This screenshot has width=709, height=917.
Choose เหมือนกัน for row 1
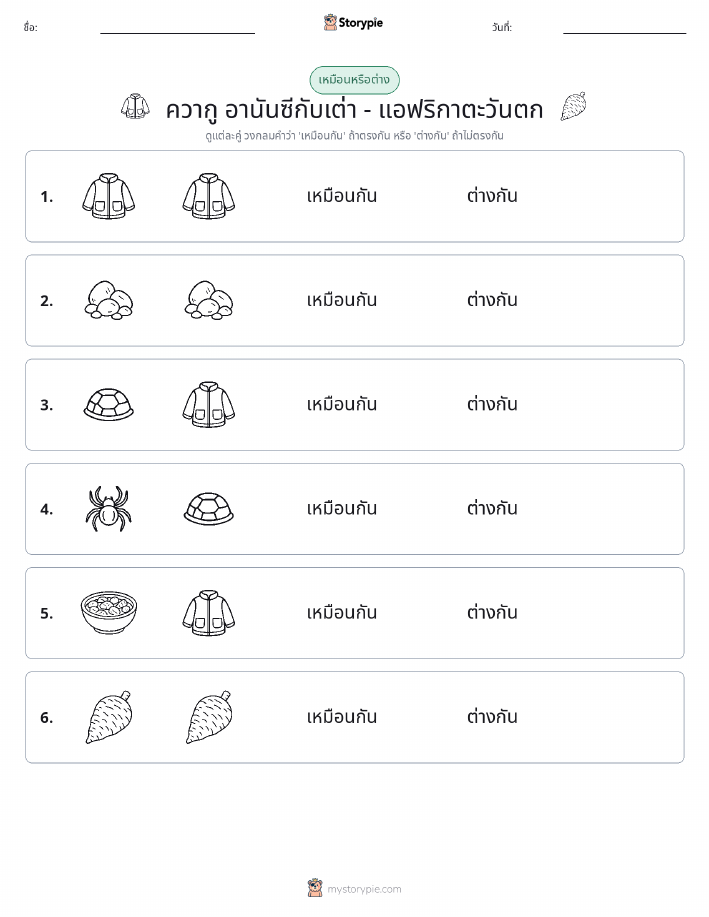pyautogui.click(x=342, y=196)
